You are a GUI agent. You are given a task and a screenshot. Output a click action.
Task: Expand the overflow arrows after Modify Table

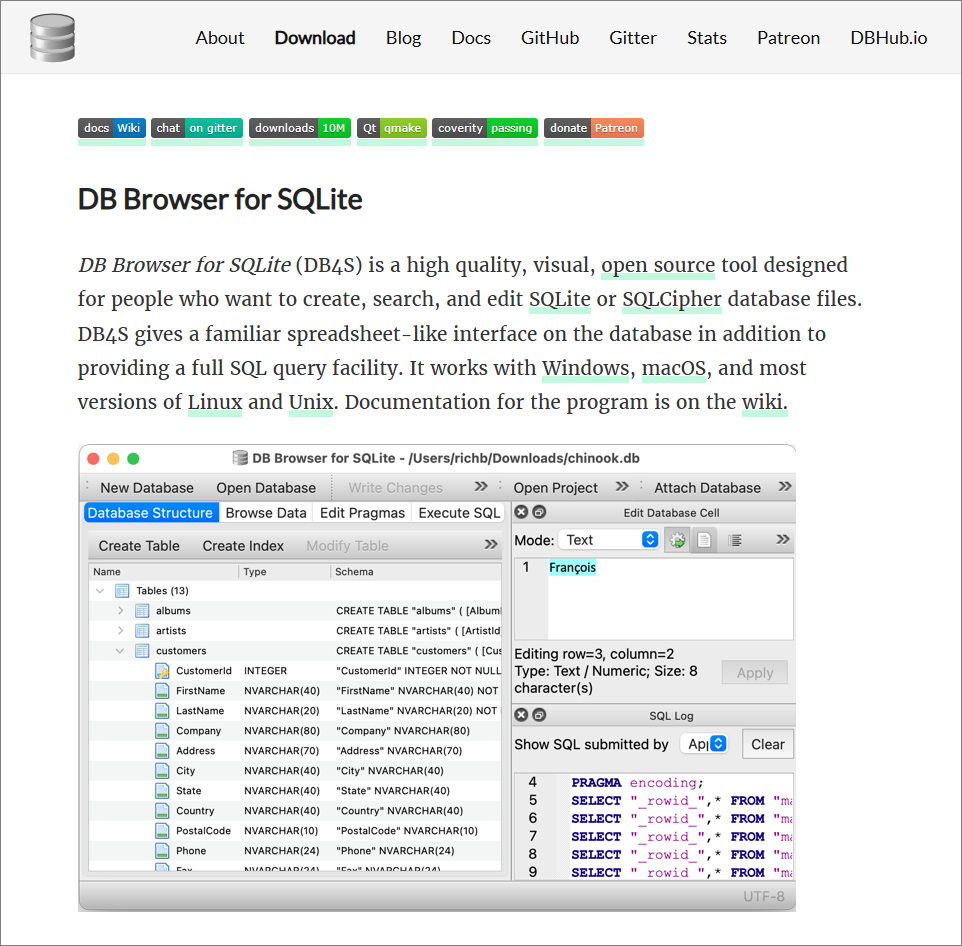491,545
